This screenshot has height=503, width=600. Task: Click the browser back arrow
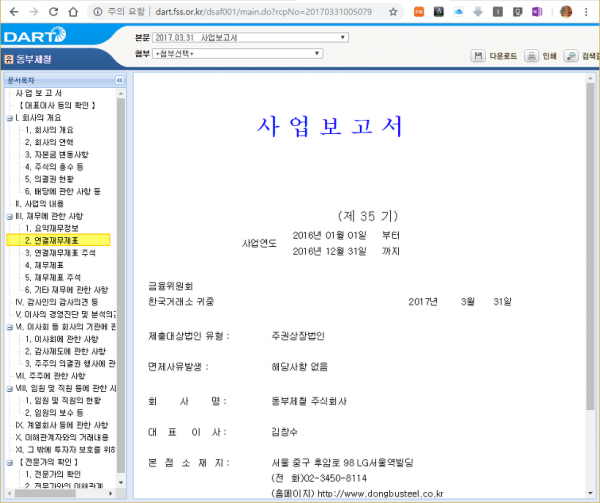pyautogui.click(x=14, y=12)
